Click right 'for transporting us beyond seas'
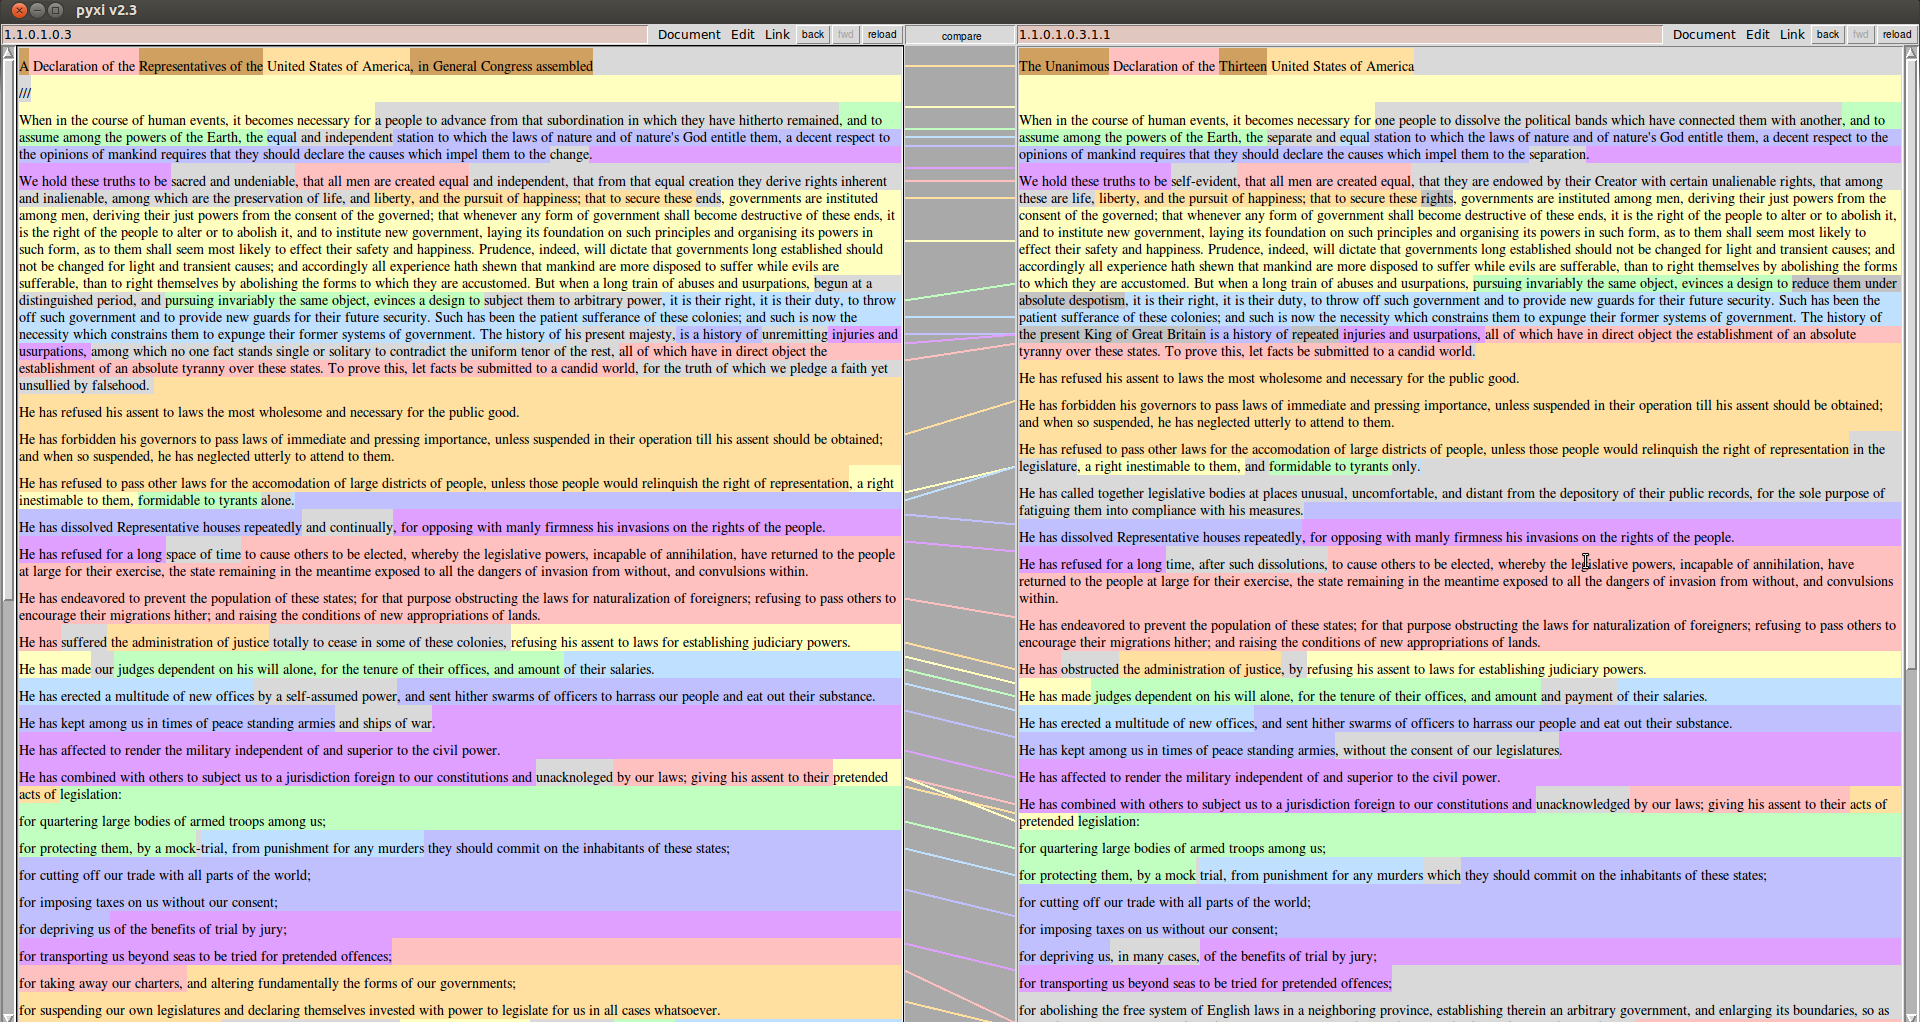The image size is (1920, 1022). pos(1205,984)
